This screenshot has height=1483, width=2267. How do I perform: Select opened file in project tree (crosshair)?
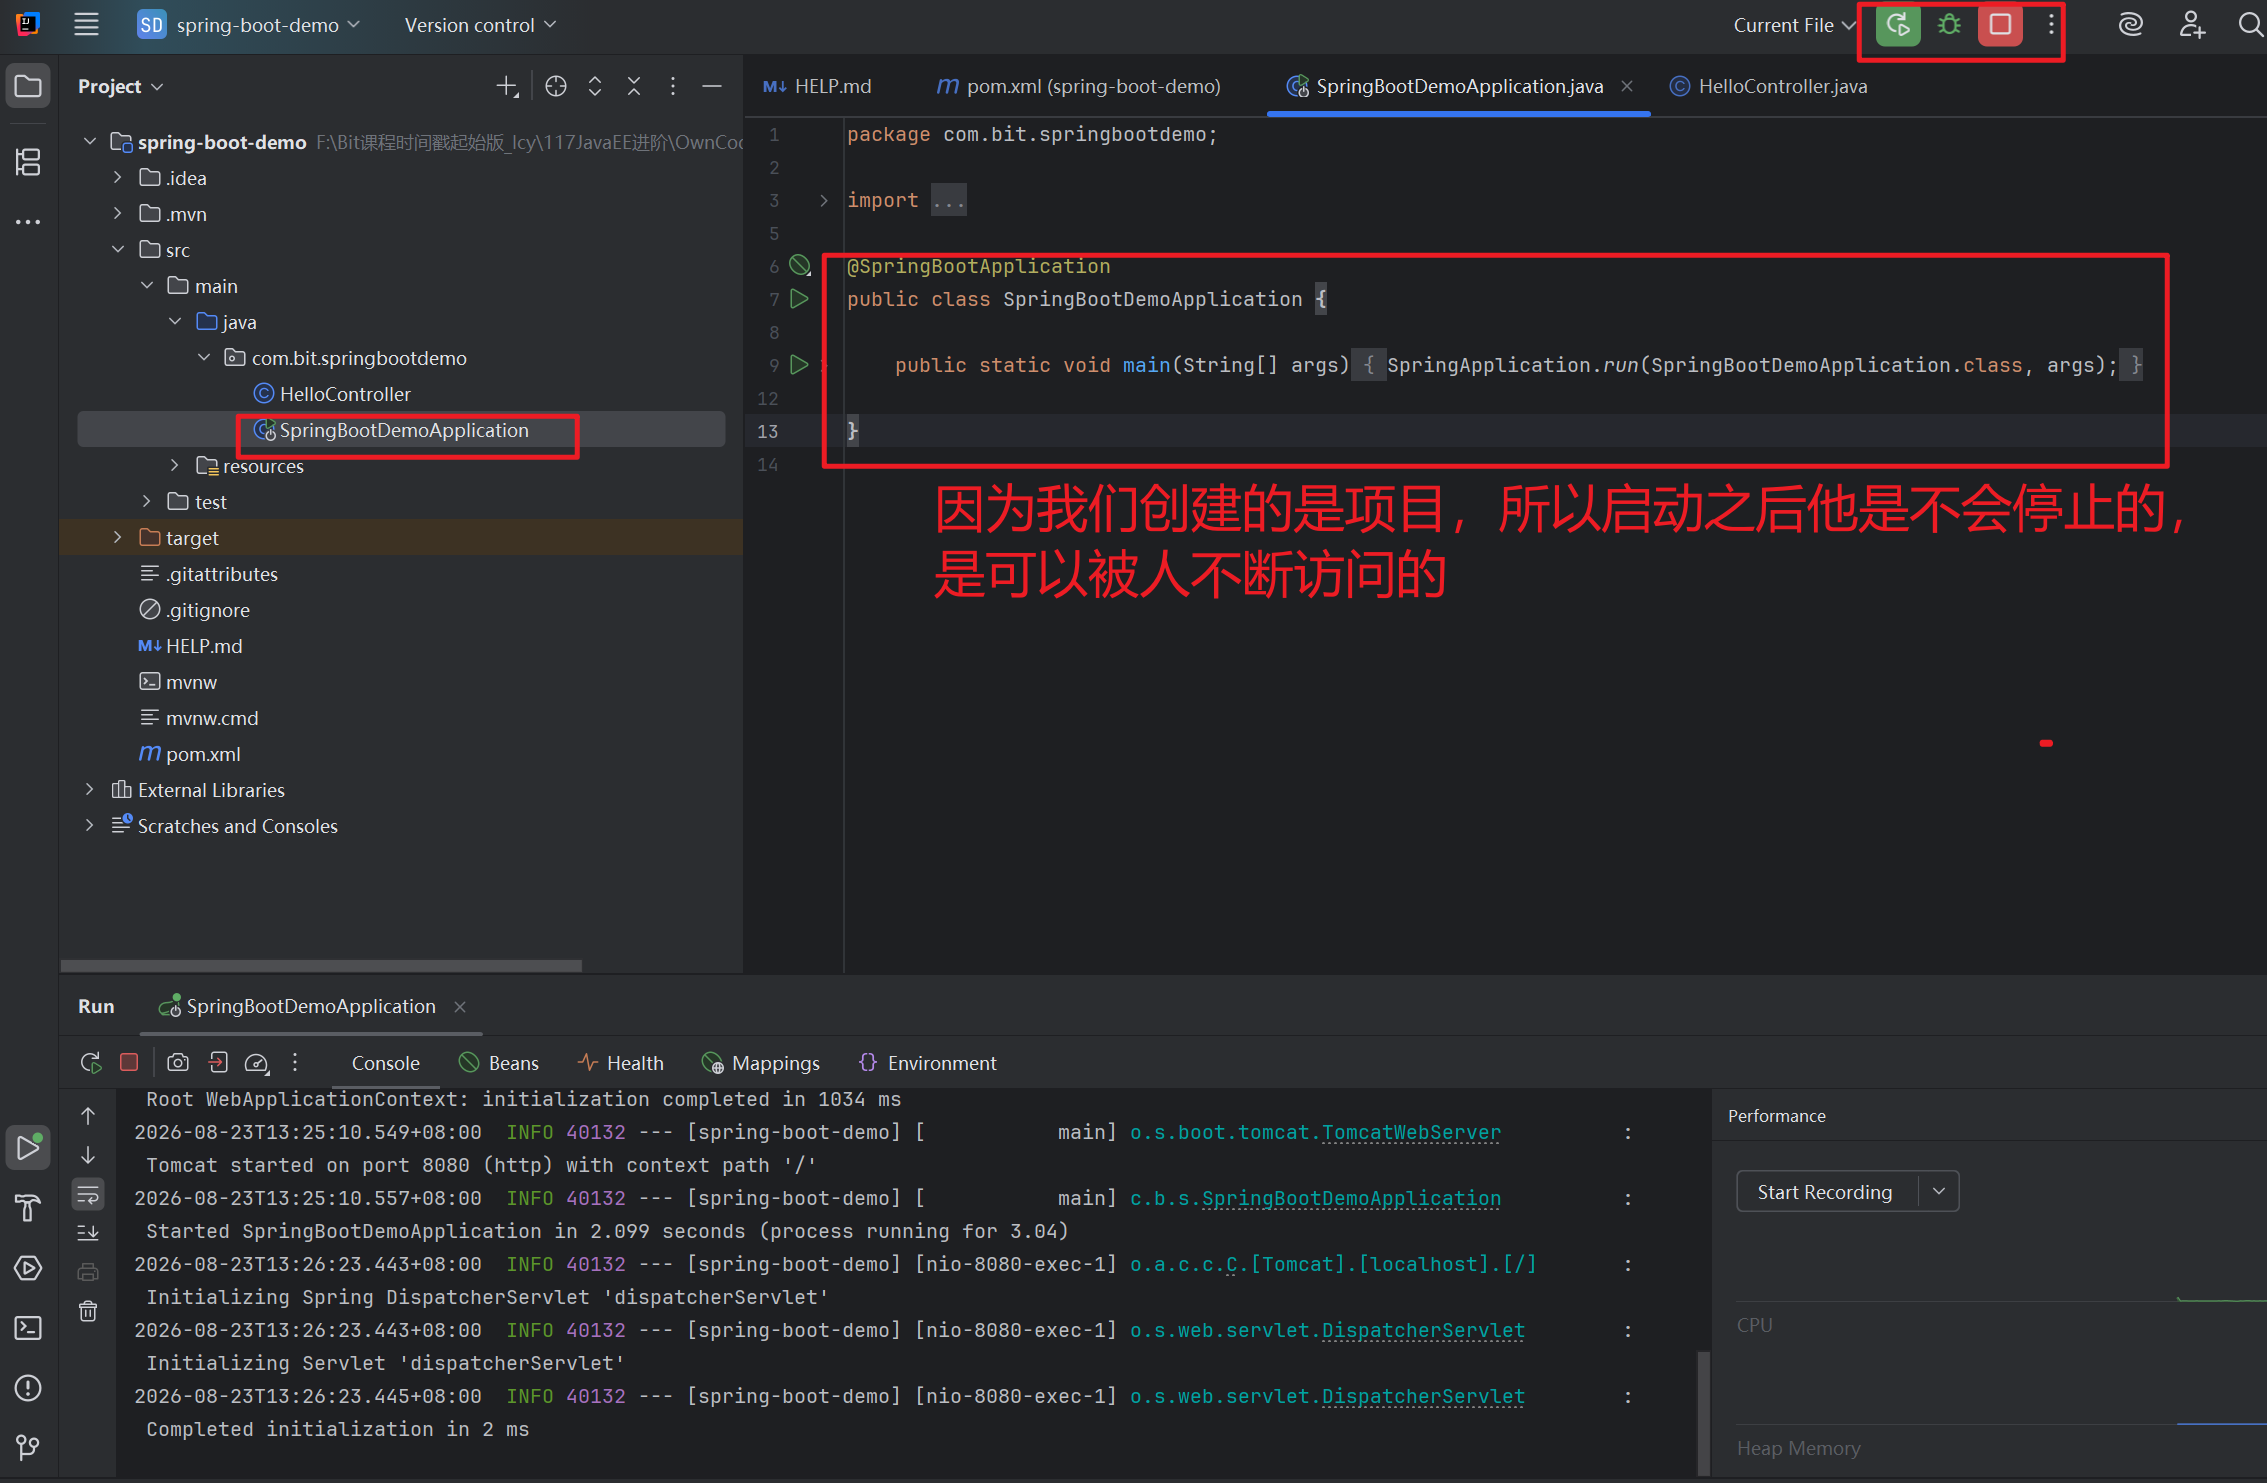coord(556,87)
